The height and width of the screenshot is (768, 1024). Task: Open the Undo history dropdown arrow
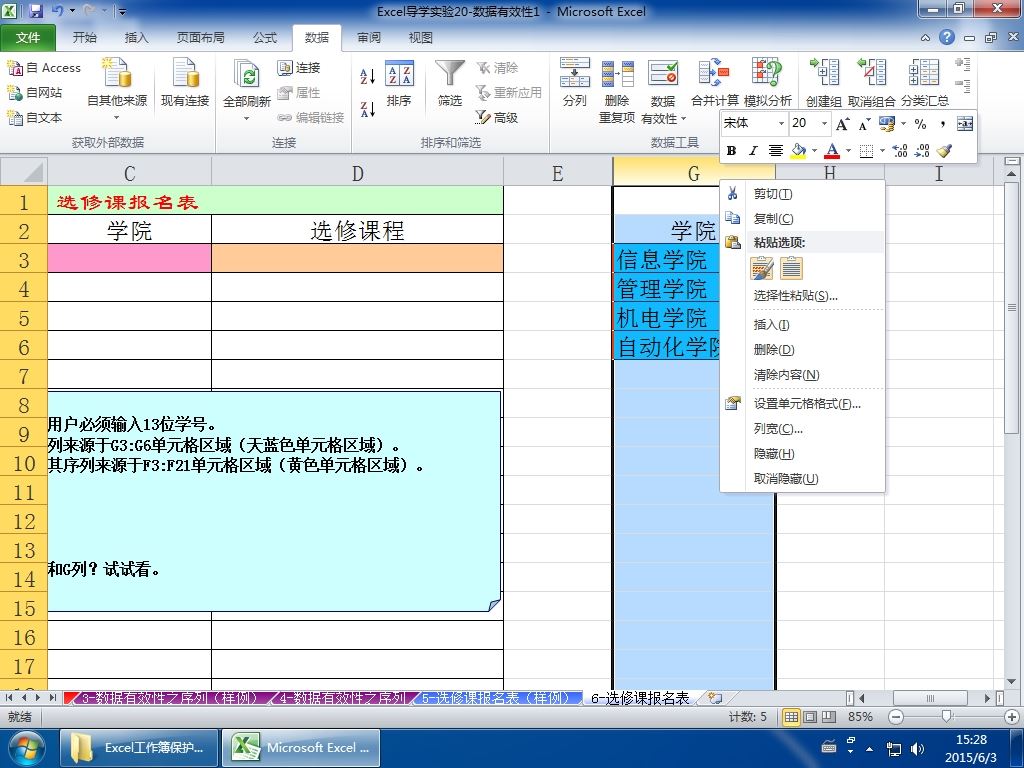[x=72, y=11]
